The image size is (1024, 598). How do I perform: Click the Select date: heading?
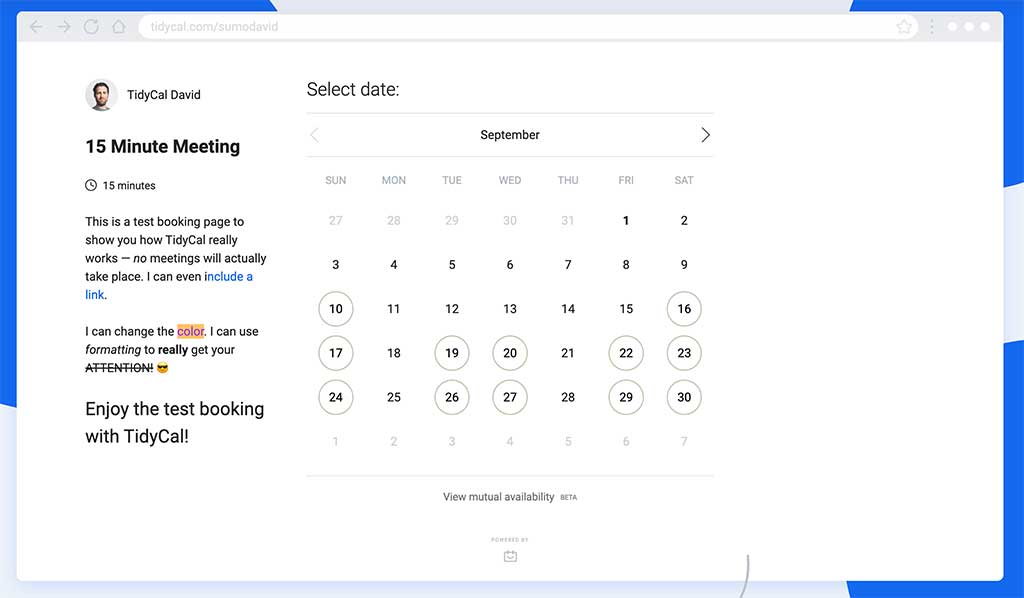pyautogui.click(x=353, y=89)
